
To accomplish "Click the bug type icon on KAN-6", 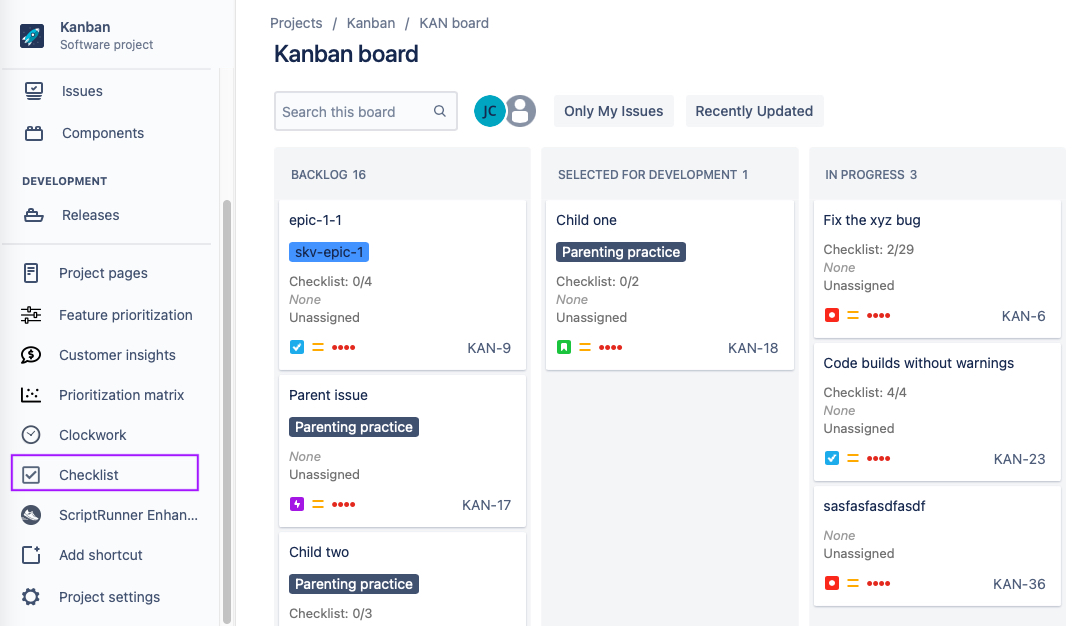I will point(832,315).
